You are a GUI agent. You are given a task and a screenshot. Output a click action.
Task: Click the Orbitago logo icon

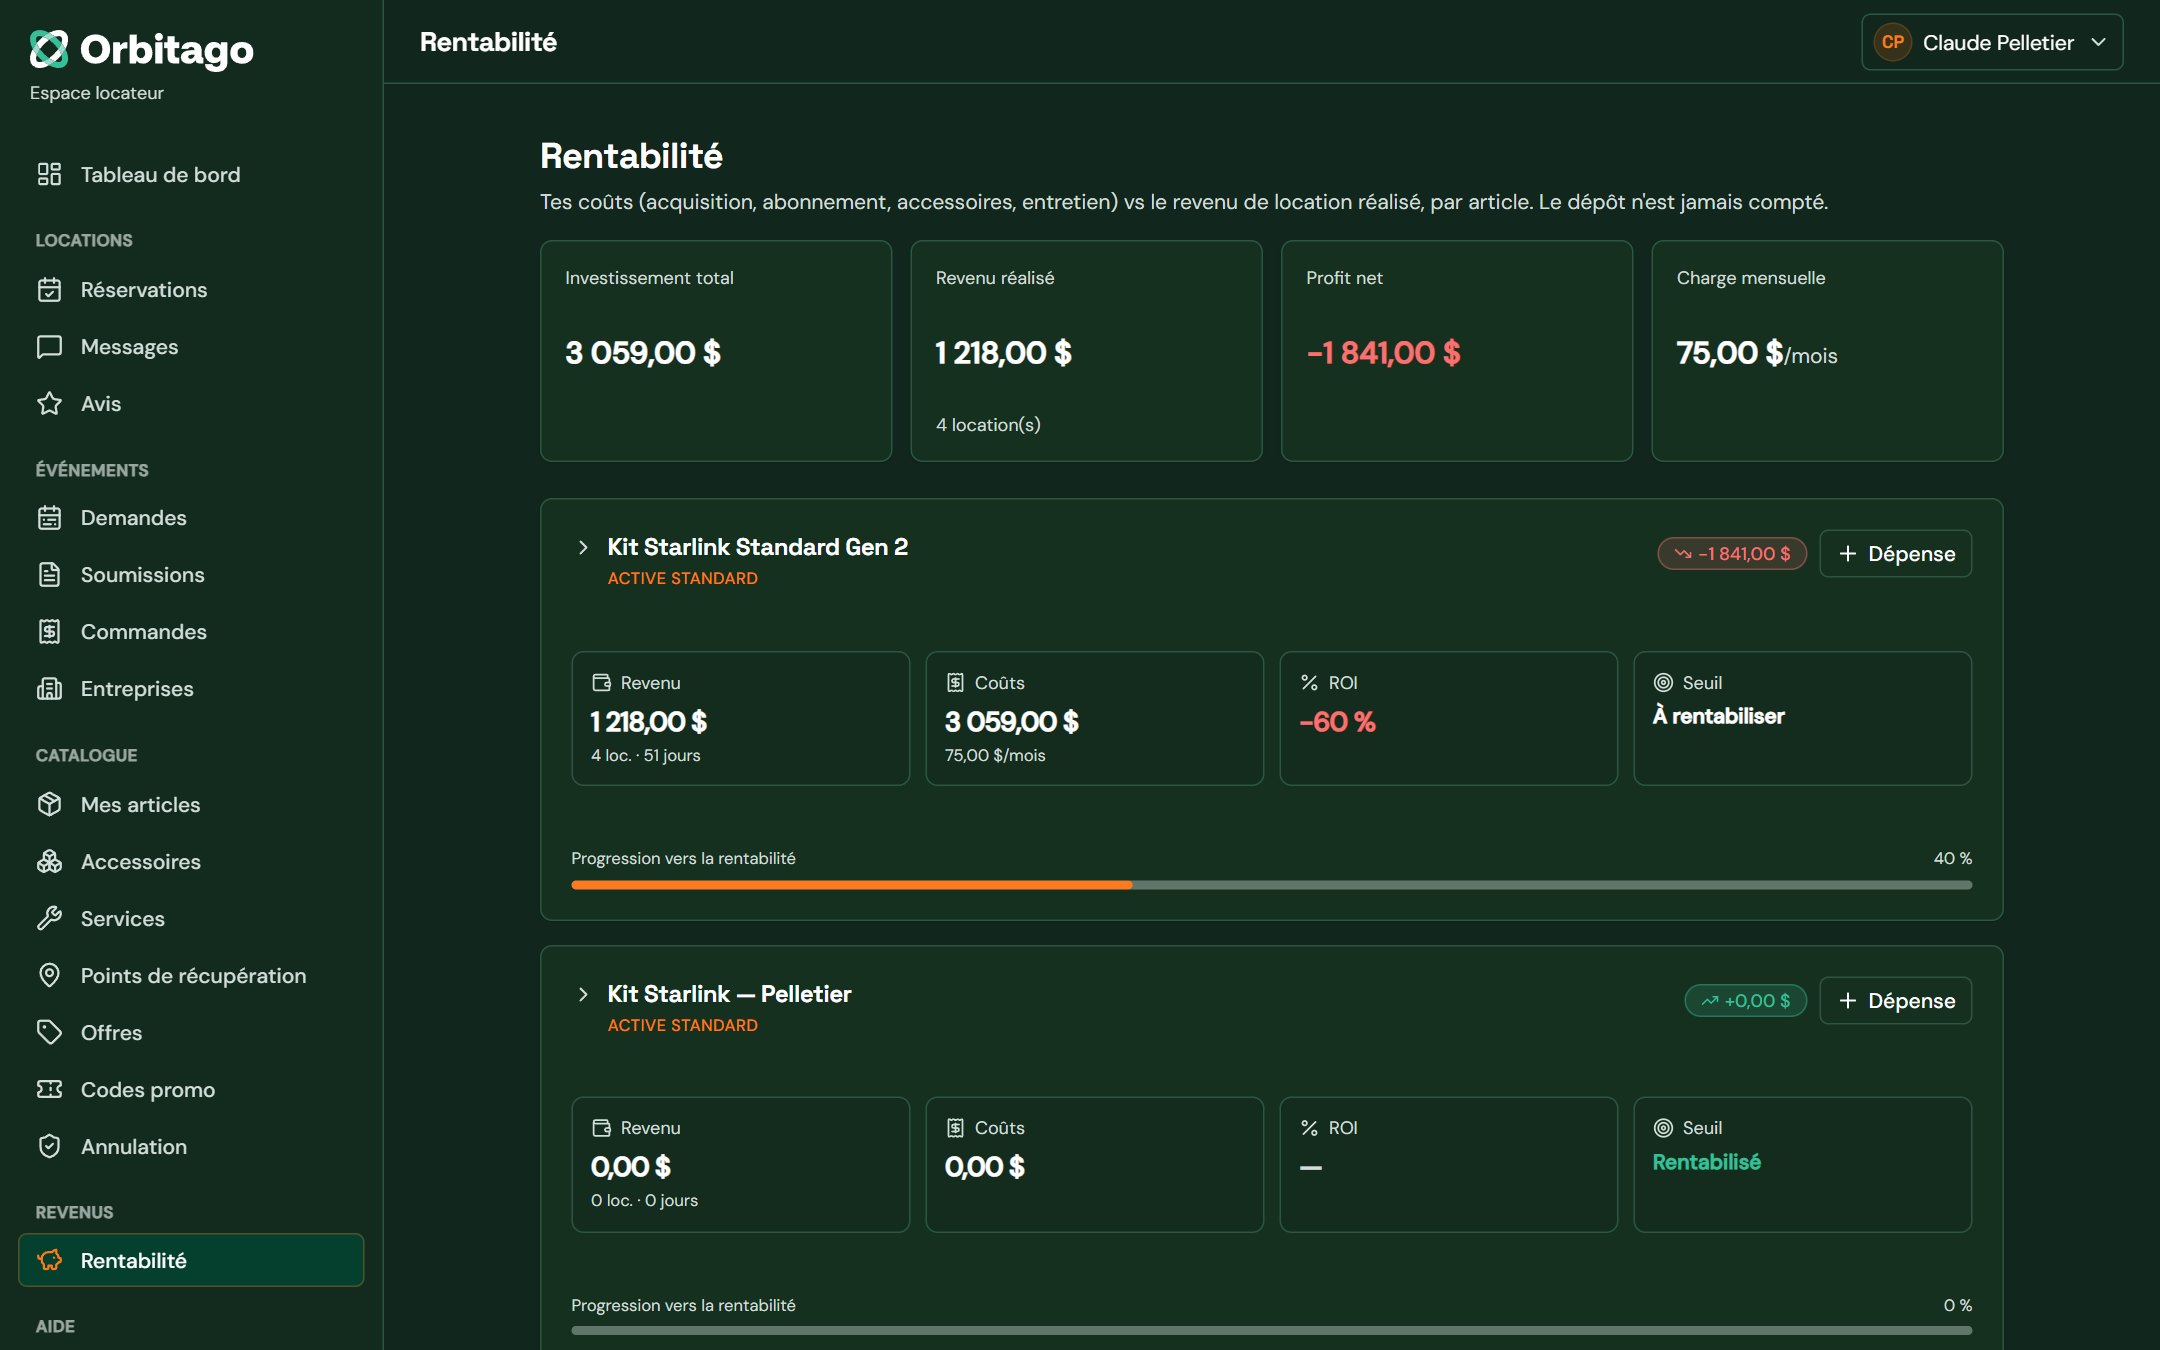click(49, 49)
